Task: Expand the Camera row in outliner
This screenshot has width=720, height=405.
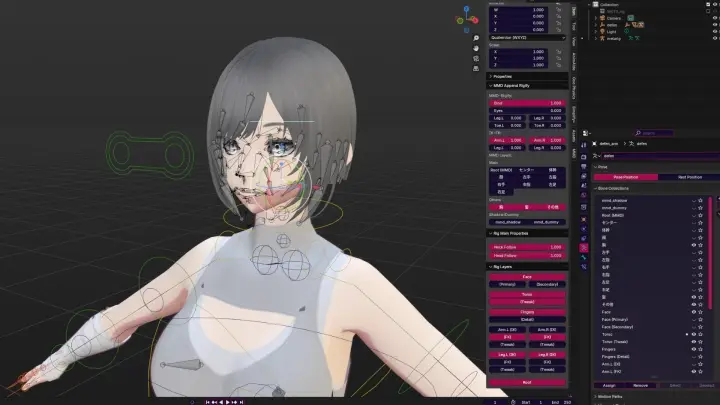Action: tap(596, 18)
